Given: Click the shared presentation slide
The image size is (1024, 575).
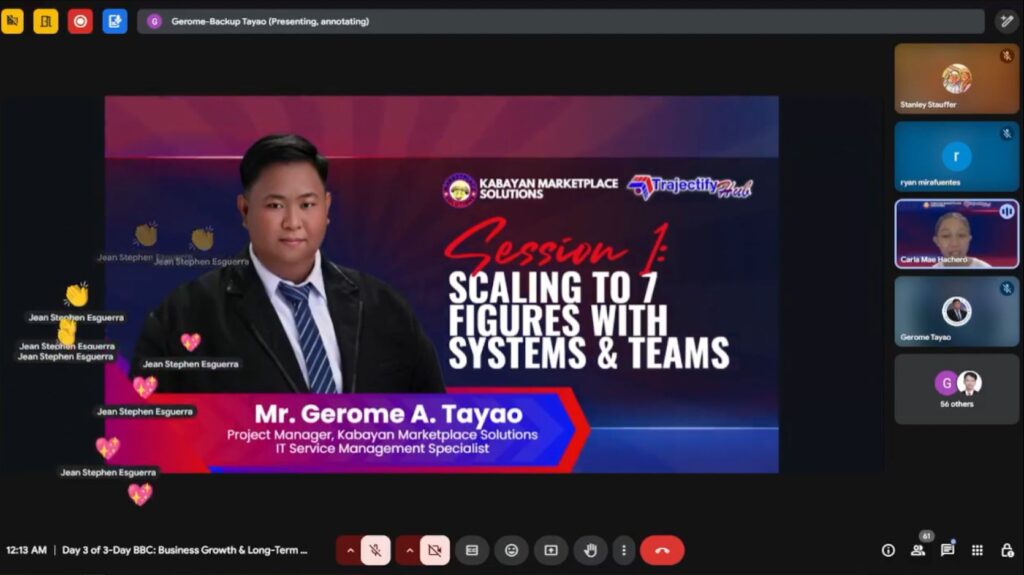Looking at the screenshot, I should 441,284.
